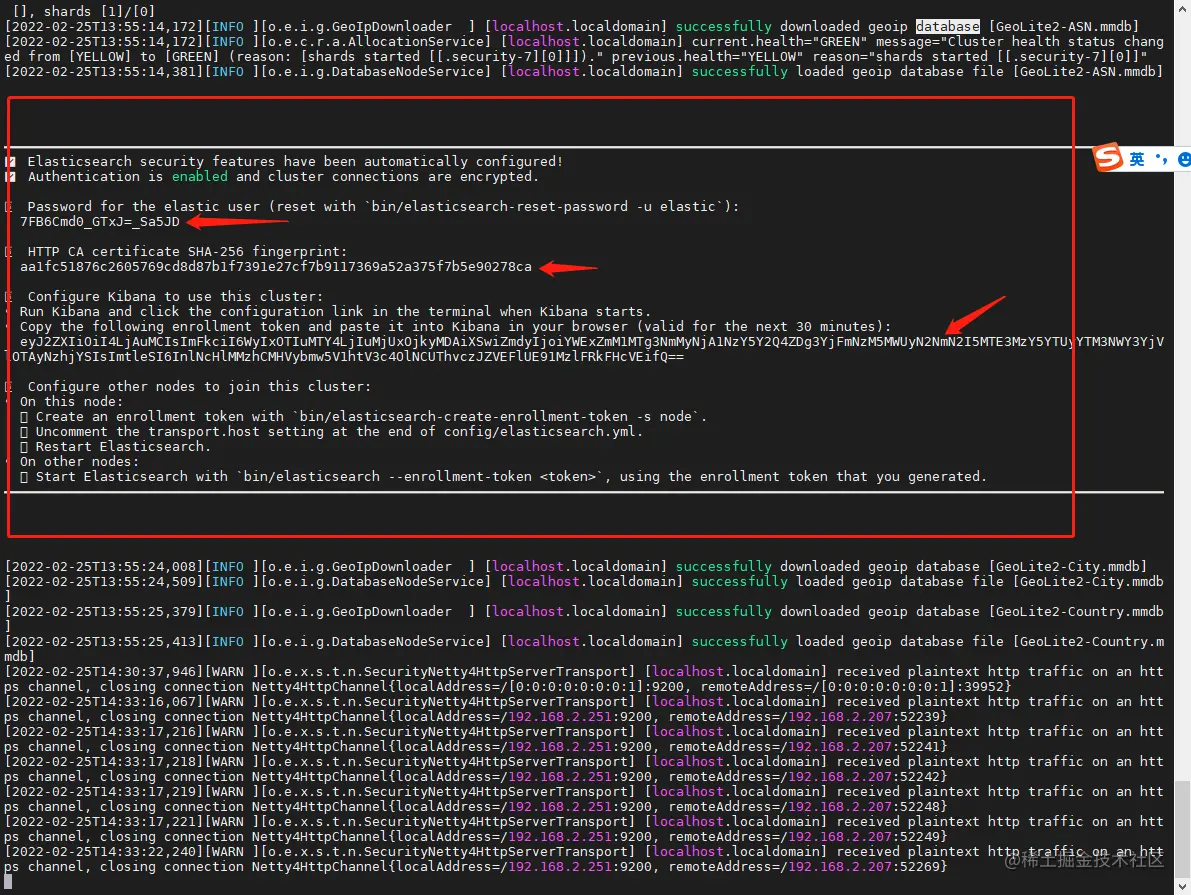This screenshot has width=1191, height=895.
Task: Click the green word 'enabled'
Action: pos(200,176)
